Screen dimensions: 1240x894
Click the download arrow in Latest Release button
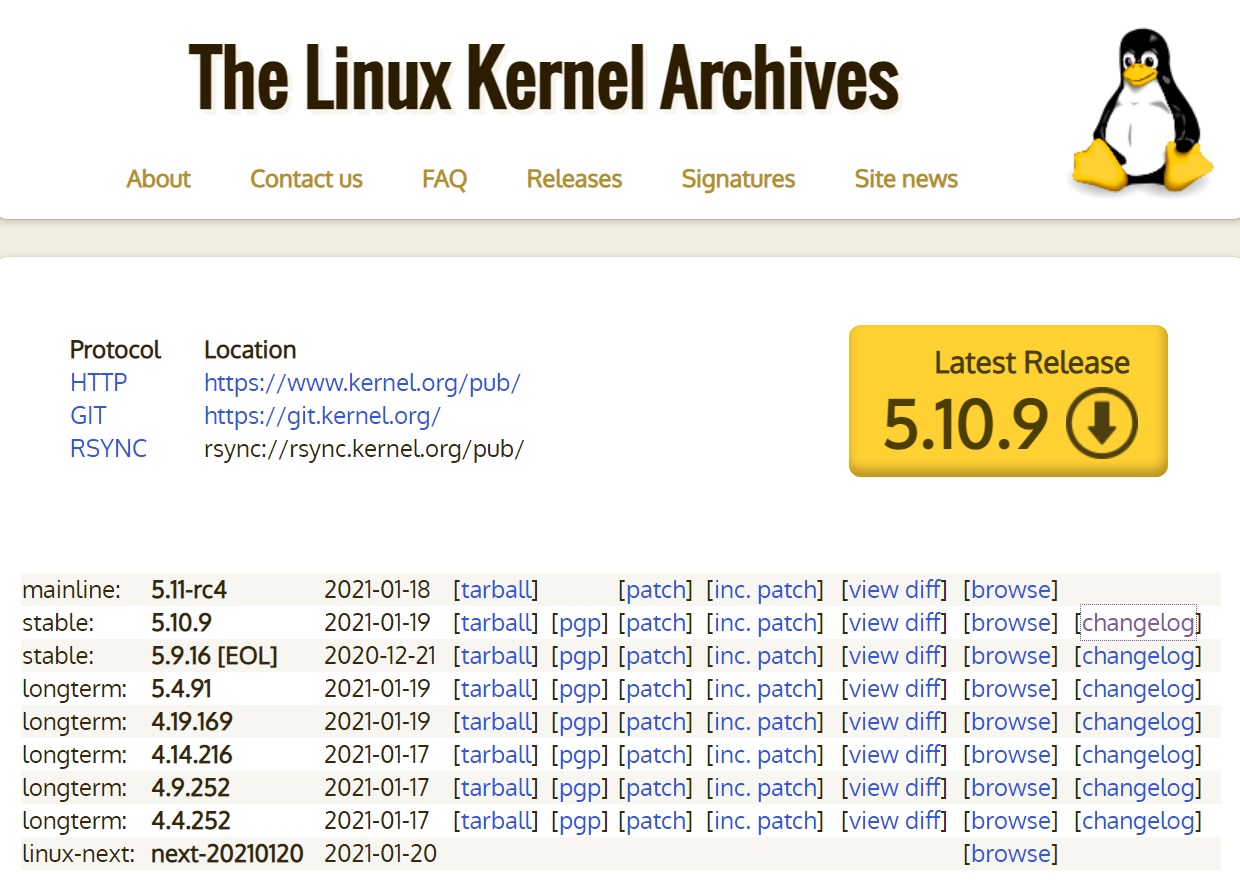(x=1101, y=425)
